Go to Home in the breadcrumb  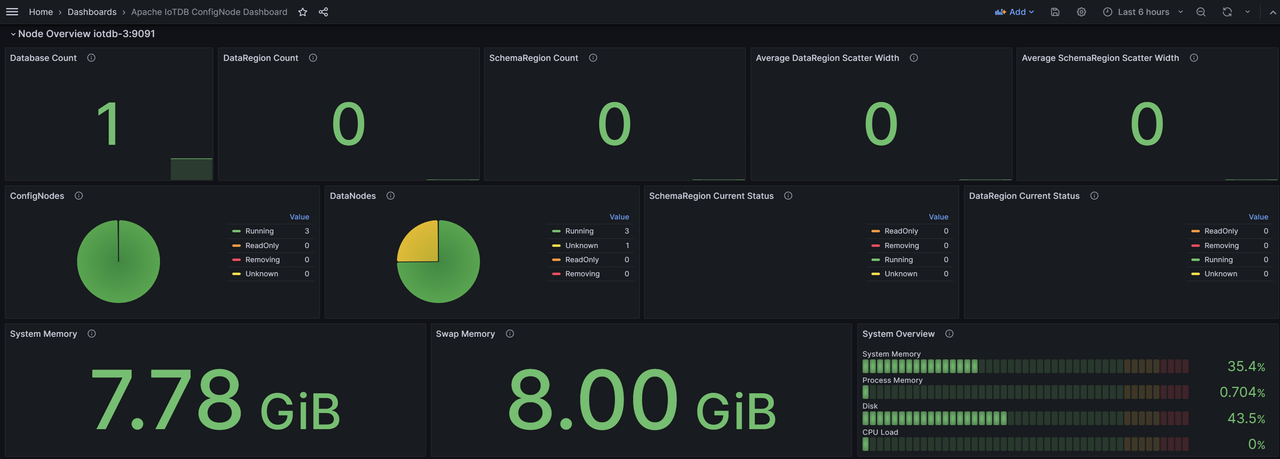pyautogui.click(x=41, y=12)
